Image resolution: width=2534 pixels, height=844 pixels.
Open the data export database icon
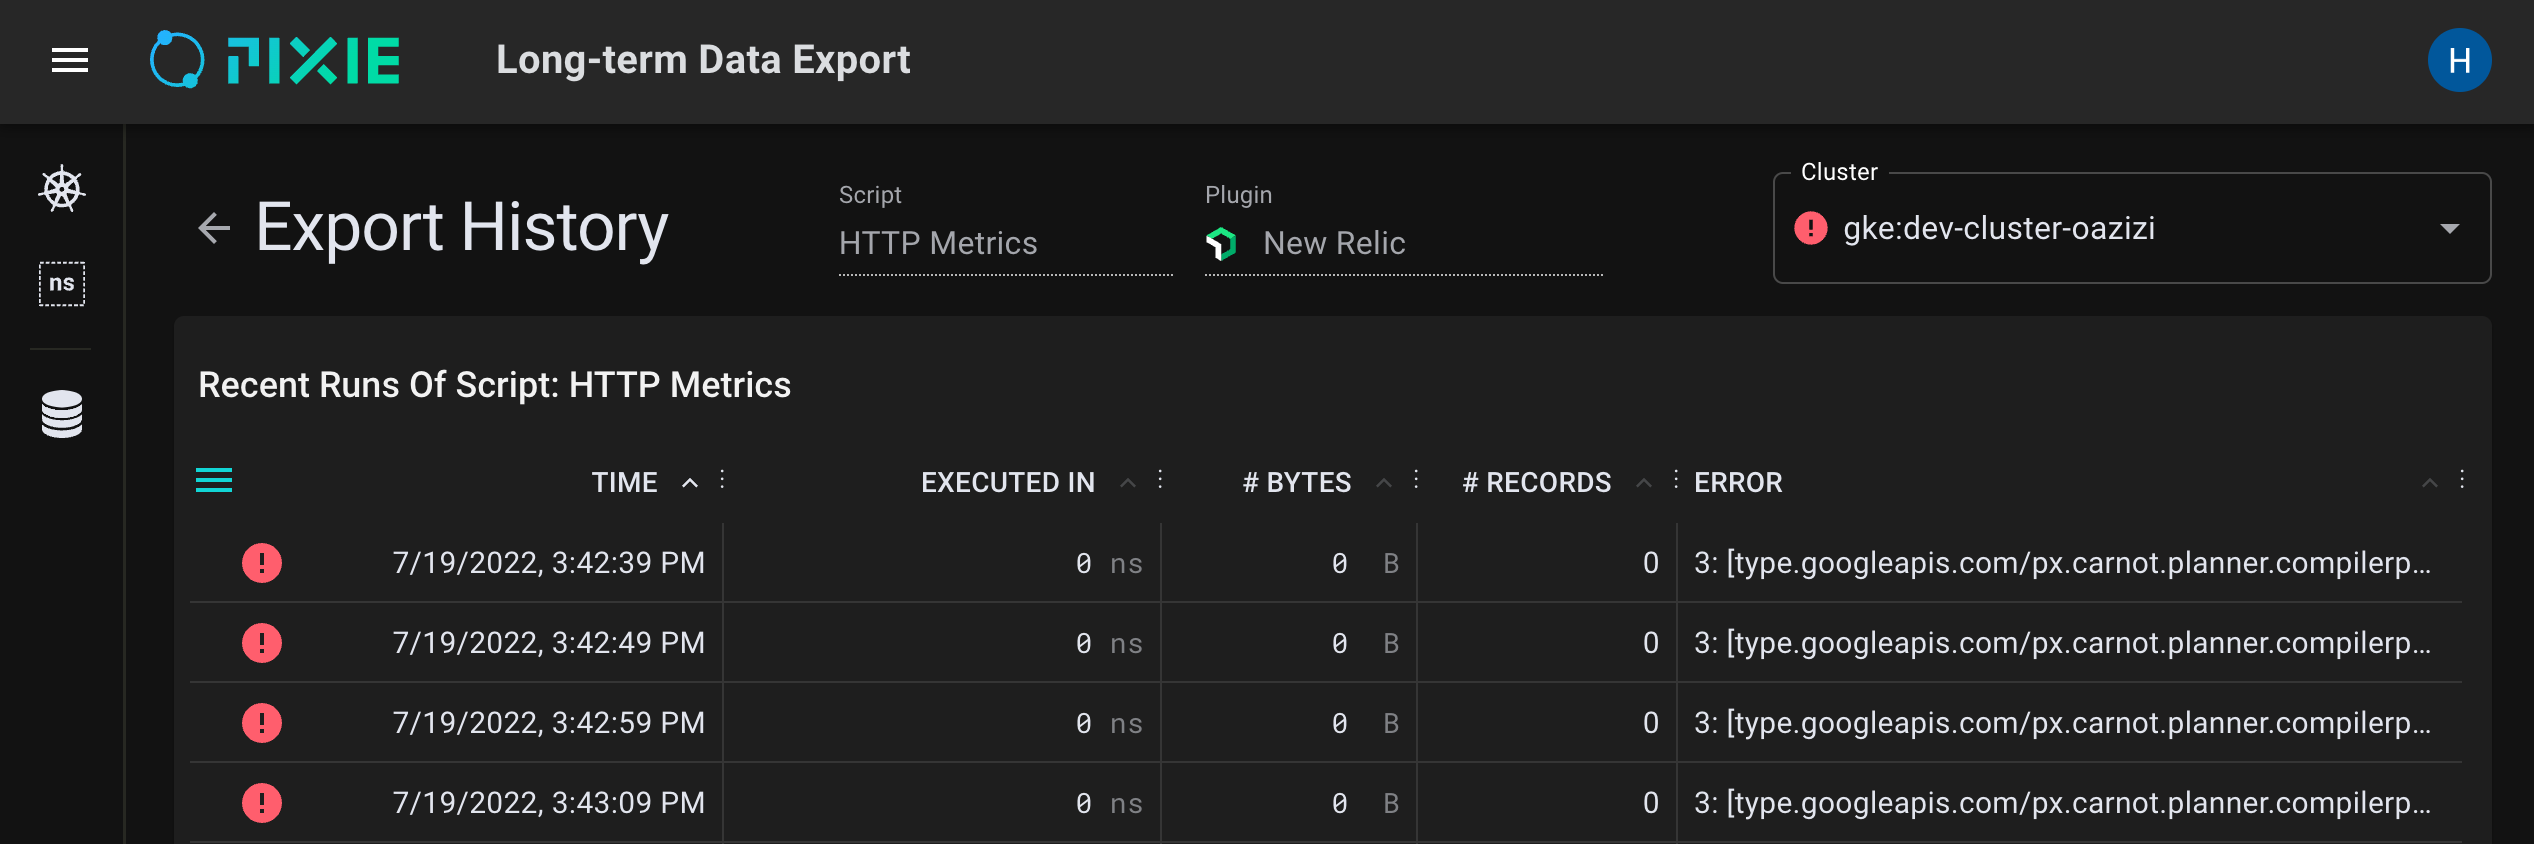coord(62,414)
